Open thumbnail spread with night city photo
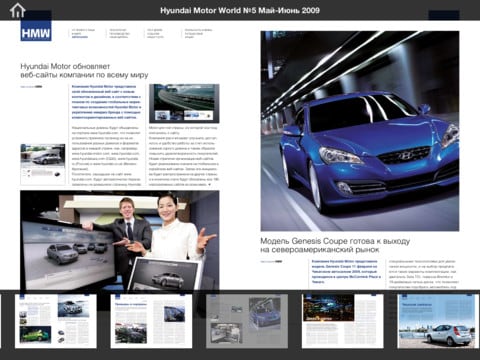 [x=343, y=321]
